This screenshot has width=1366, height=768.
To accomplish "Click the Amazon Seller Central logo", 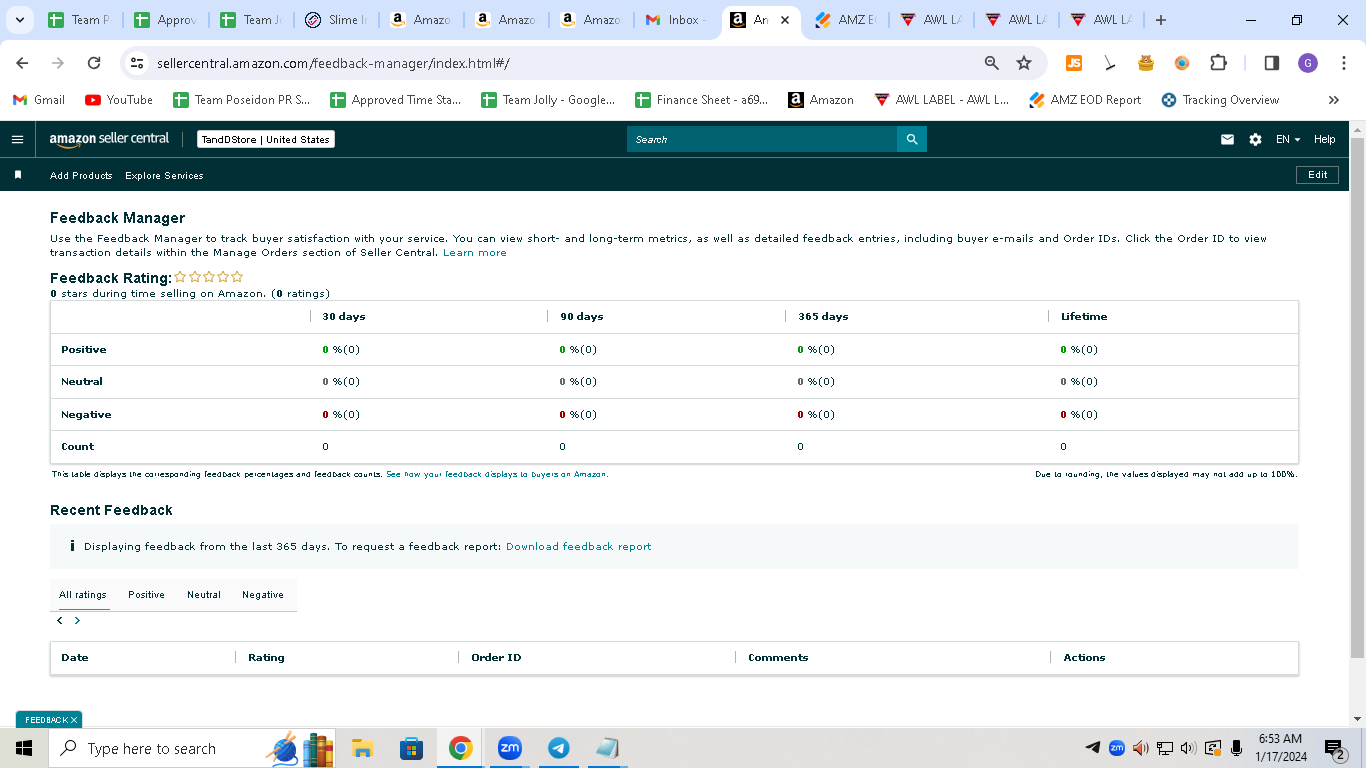I will pos(109,139).
